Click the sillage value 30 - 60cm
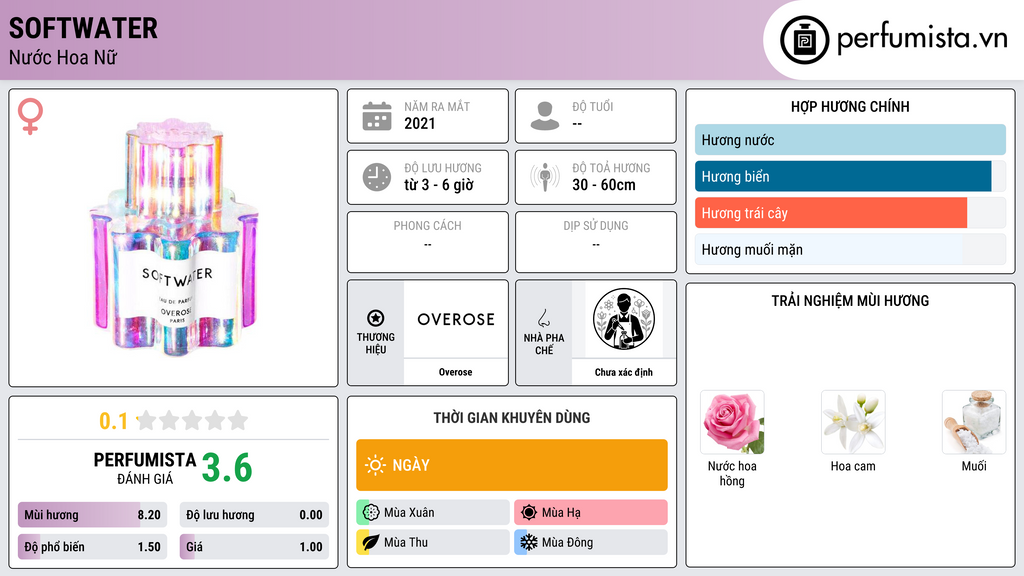Screen dimensions: 1024x576 [x=604, y=185]
